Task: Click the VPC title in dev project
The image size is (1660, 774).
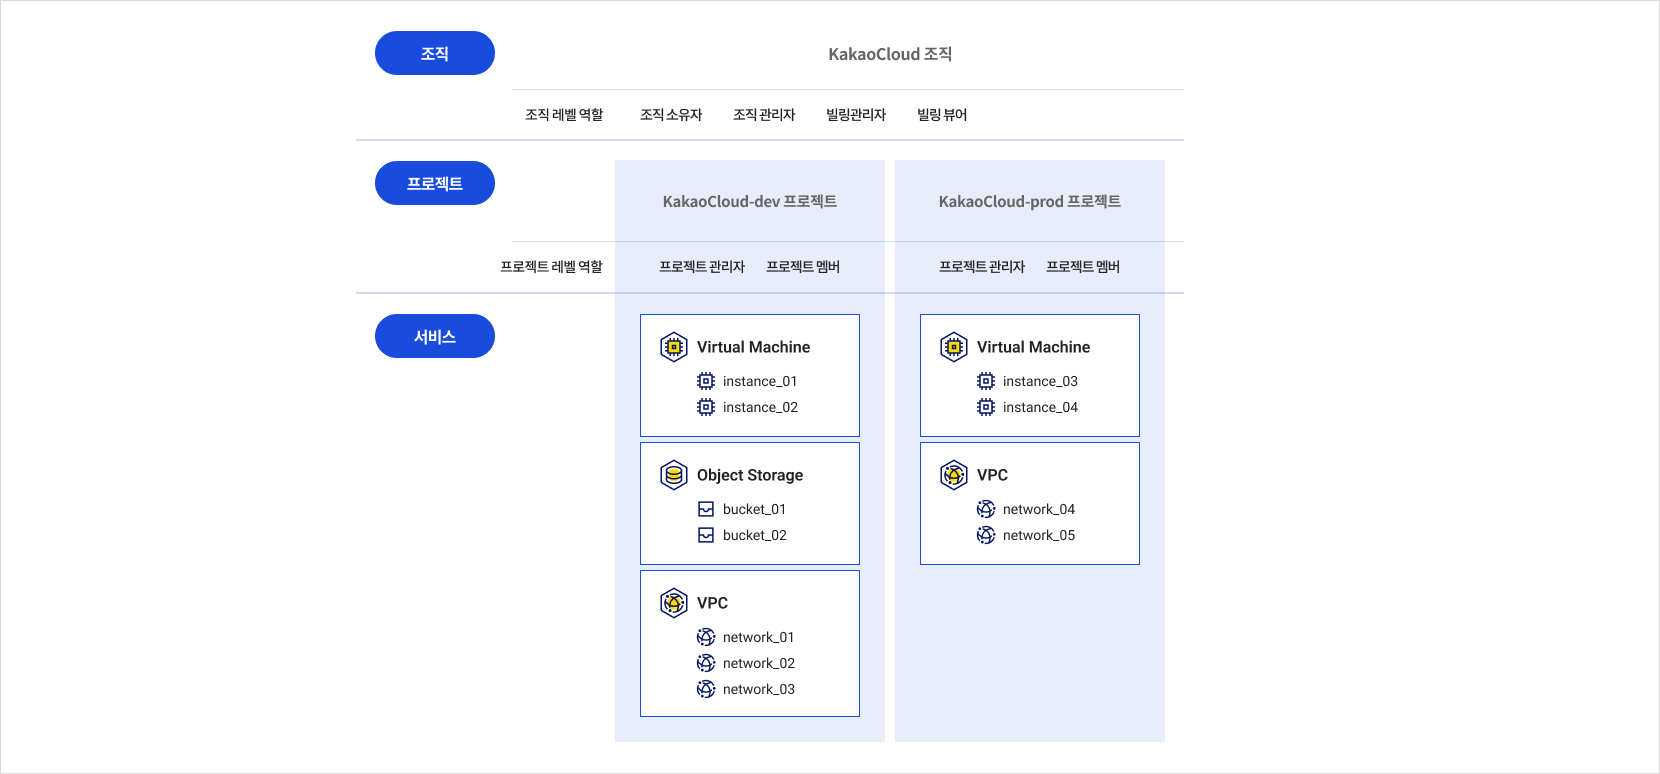Action: click(713, 603)
